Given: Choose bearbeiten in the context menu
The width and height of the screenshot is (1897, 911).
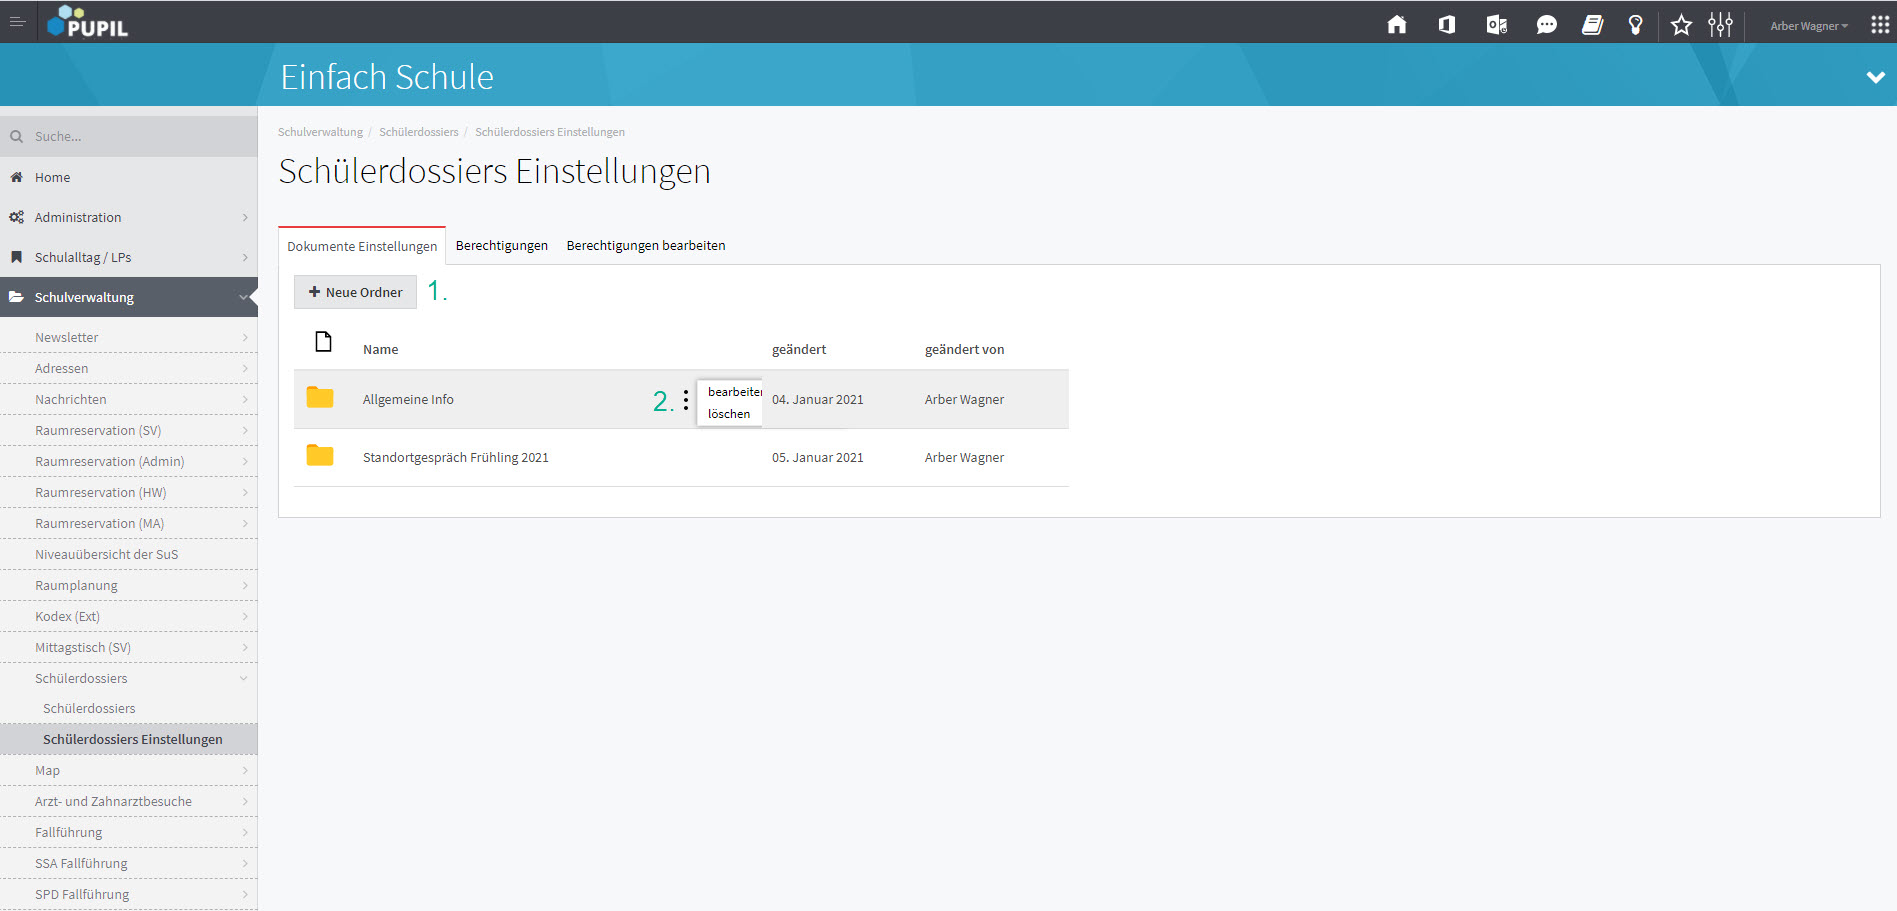Looking at the screenshot, I should pyautogui.click(x=734, y=392).
